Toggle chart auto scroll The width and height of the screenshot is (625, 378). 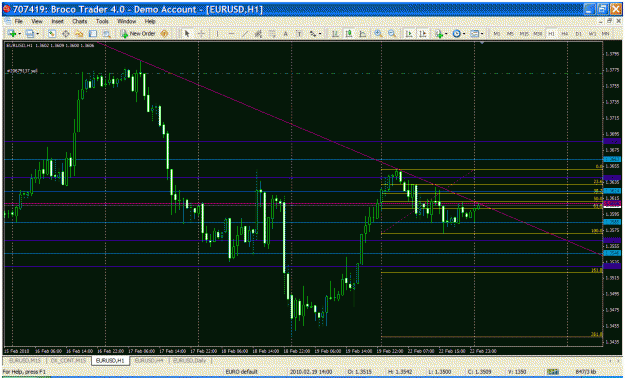pos(409,34)
